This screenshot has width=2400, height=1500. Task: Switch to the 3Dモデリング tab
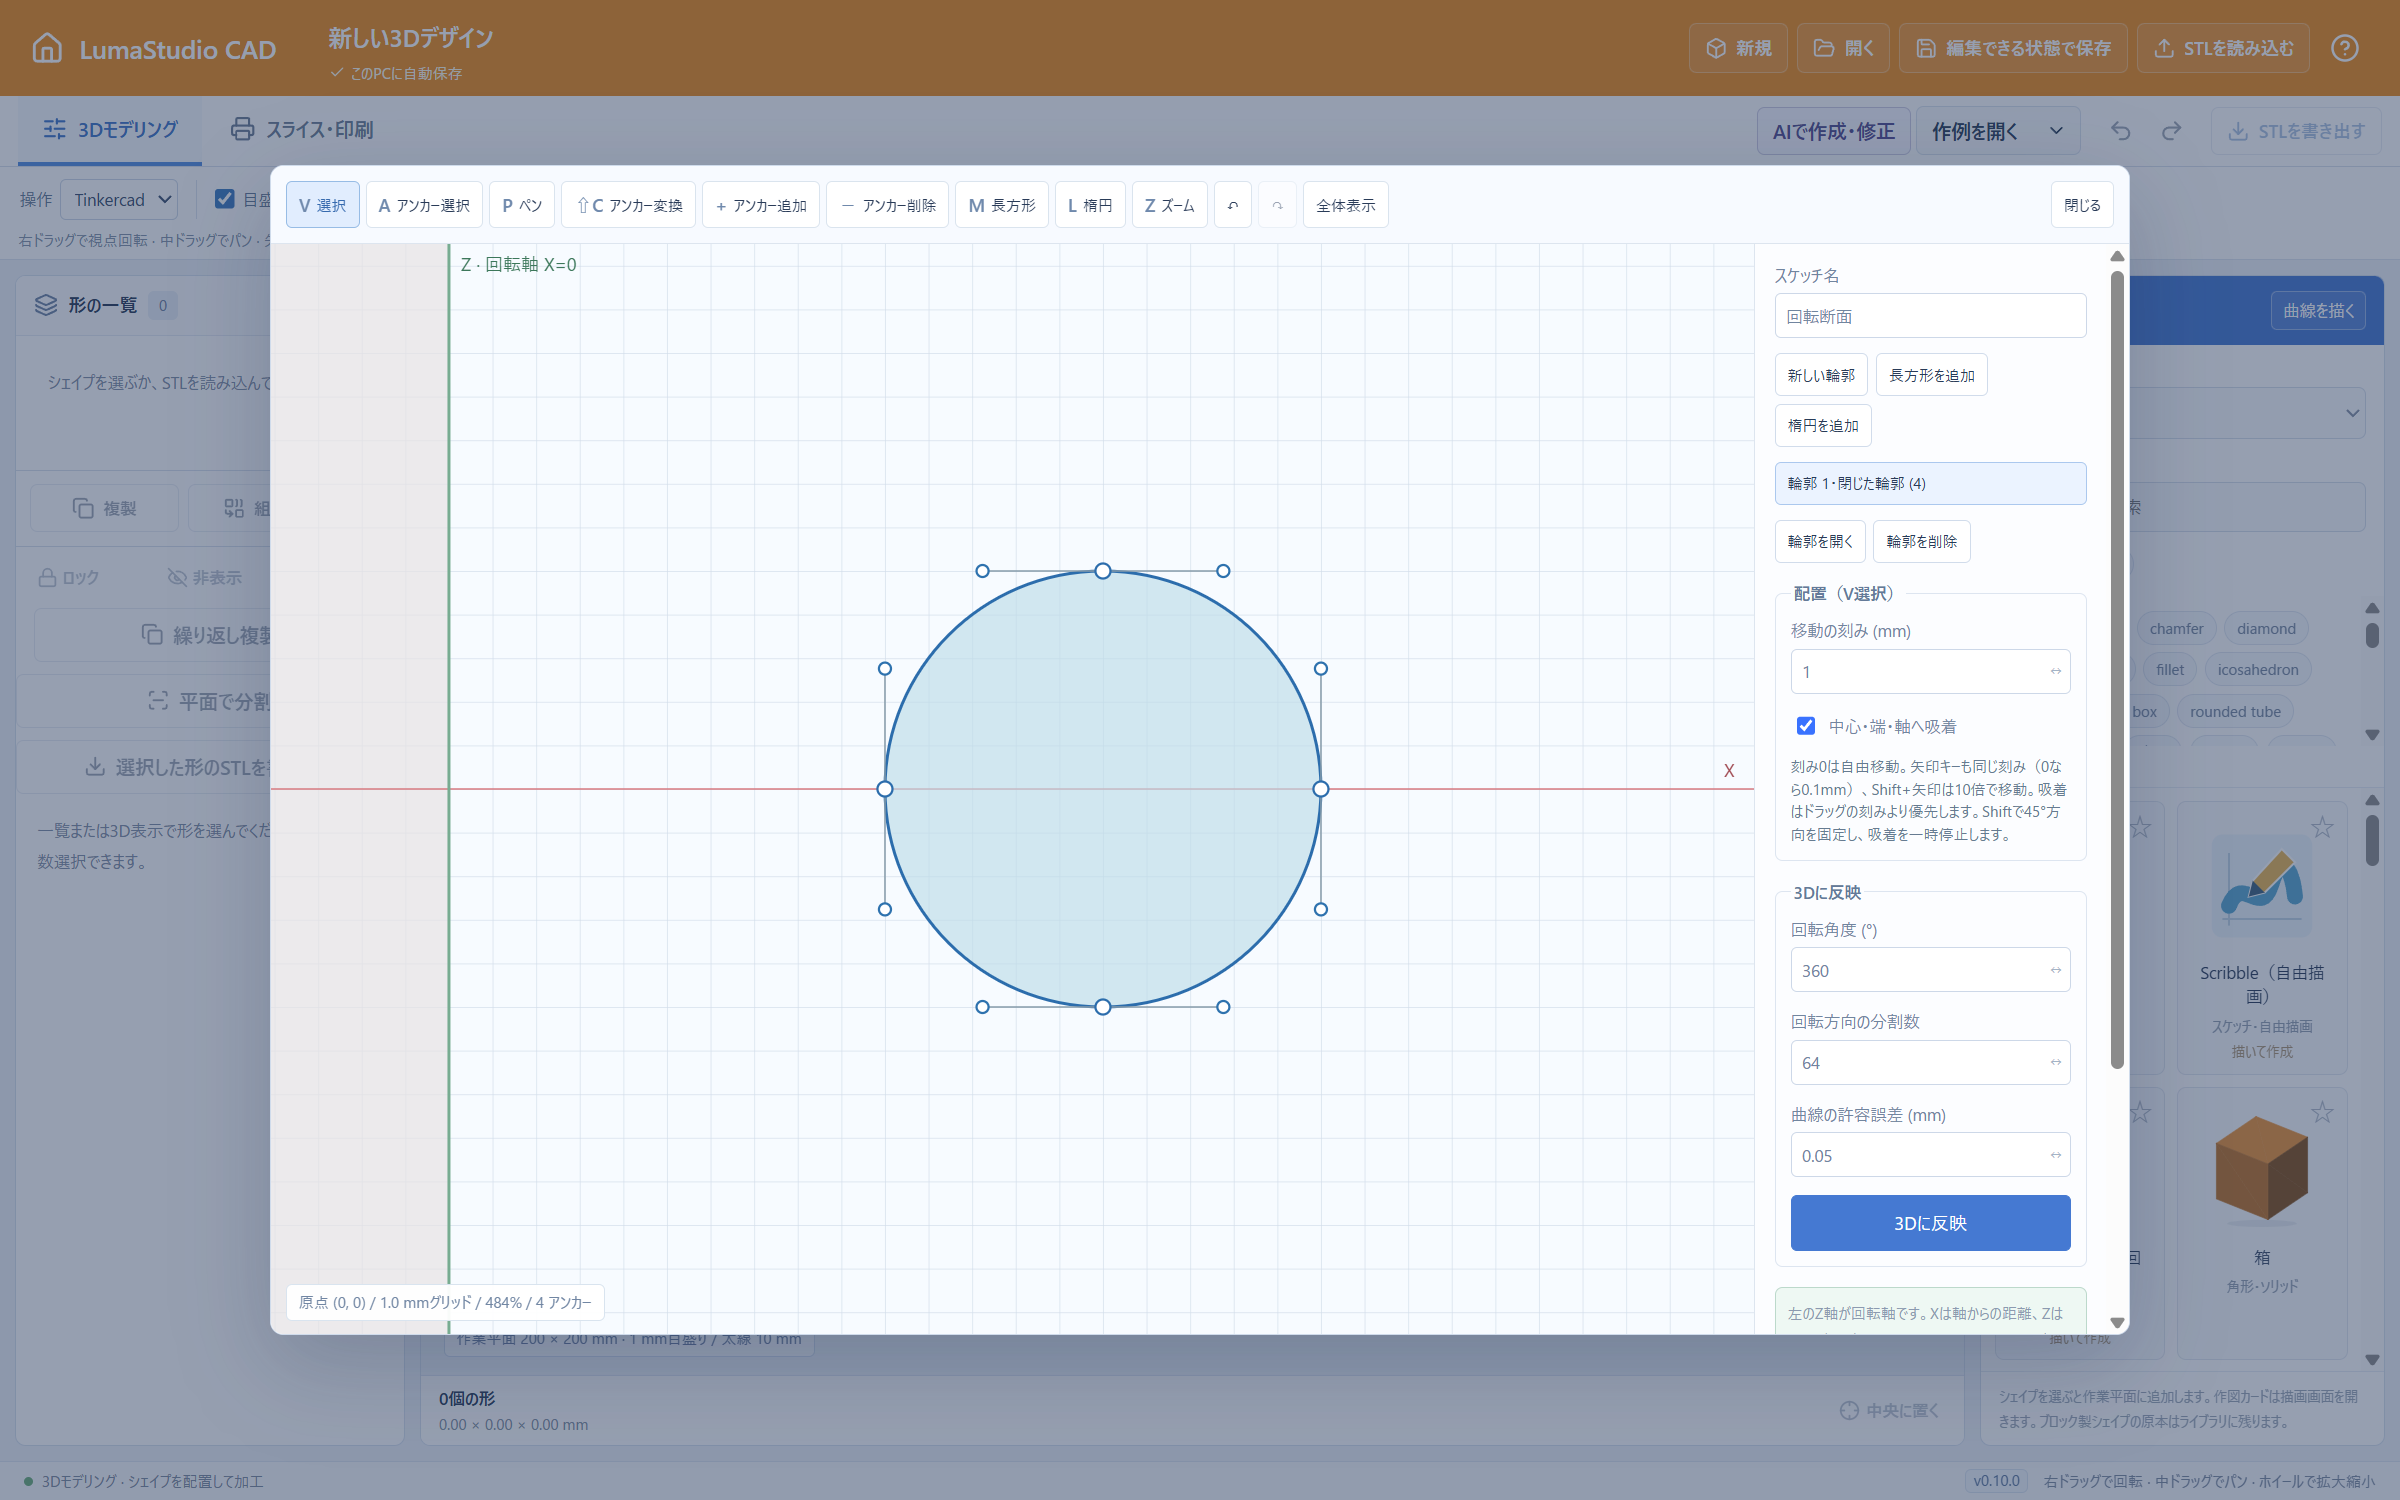click(x=110, y=130)
